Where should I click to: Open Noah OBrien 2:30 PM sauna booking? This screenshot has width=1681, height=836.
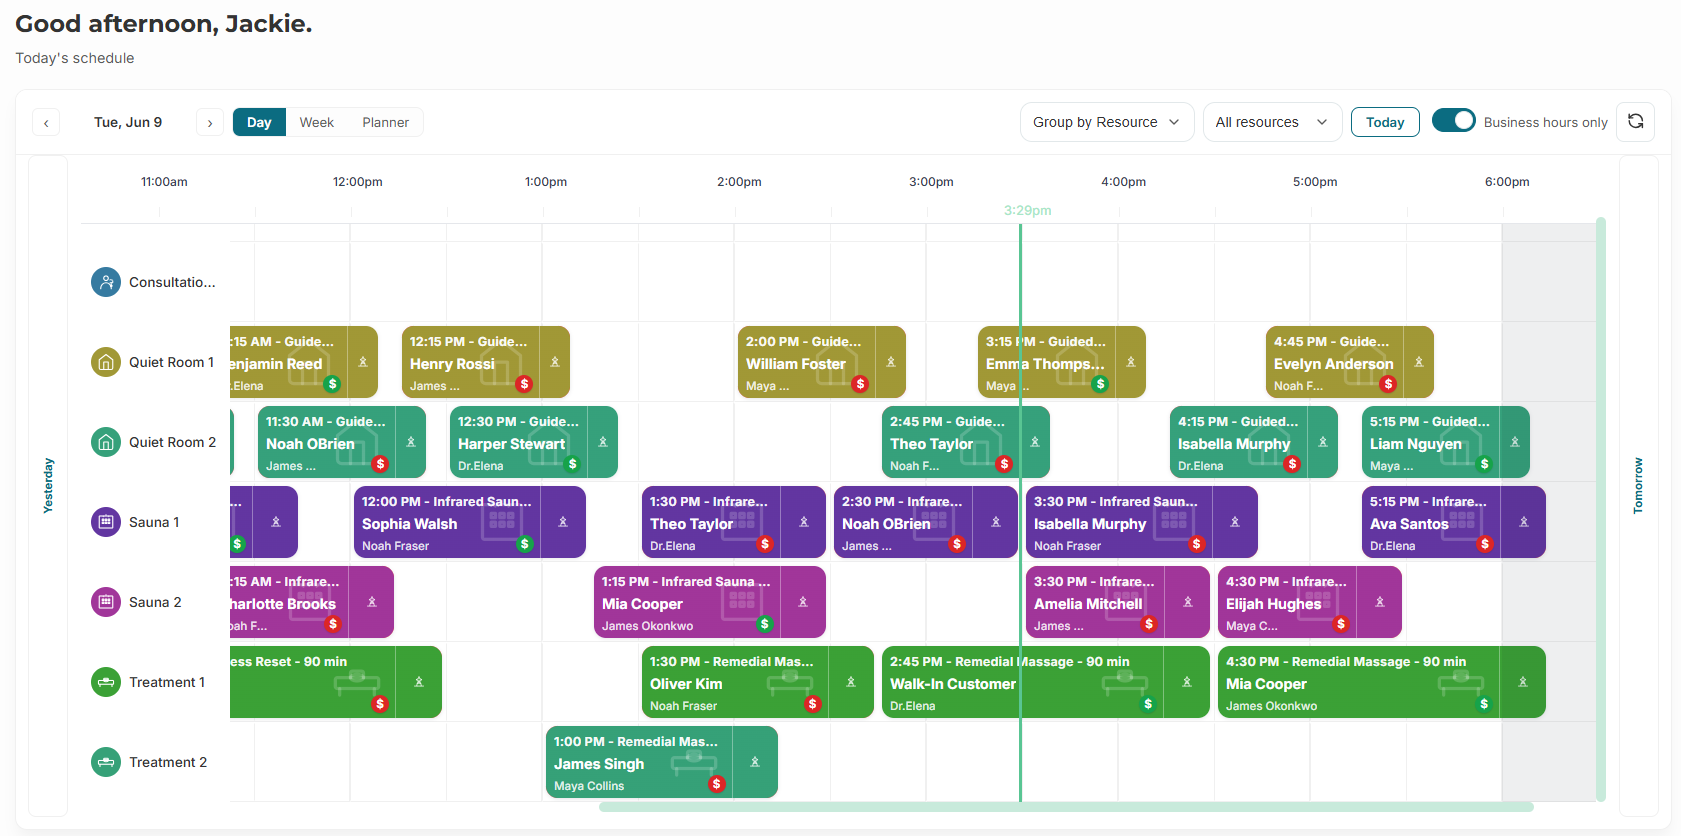click(925, 522)
